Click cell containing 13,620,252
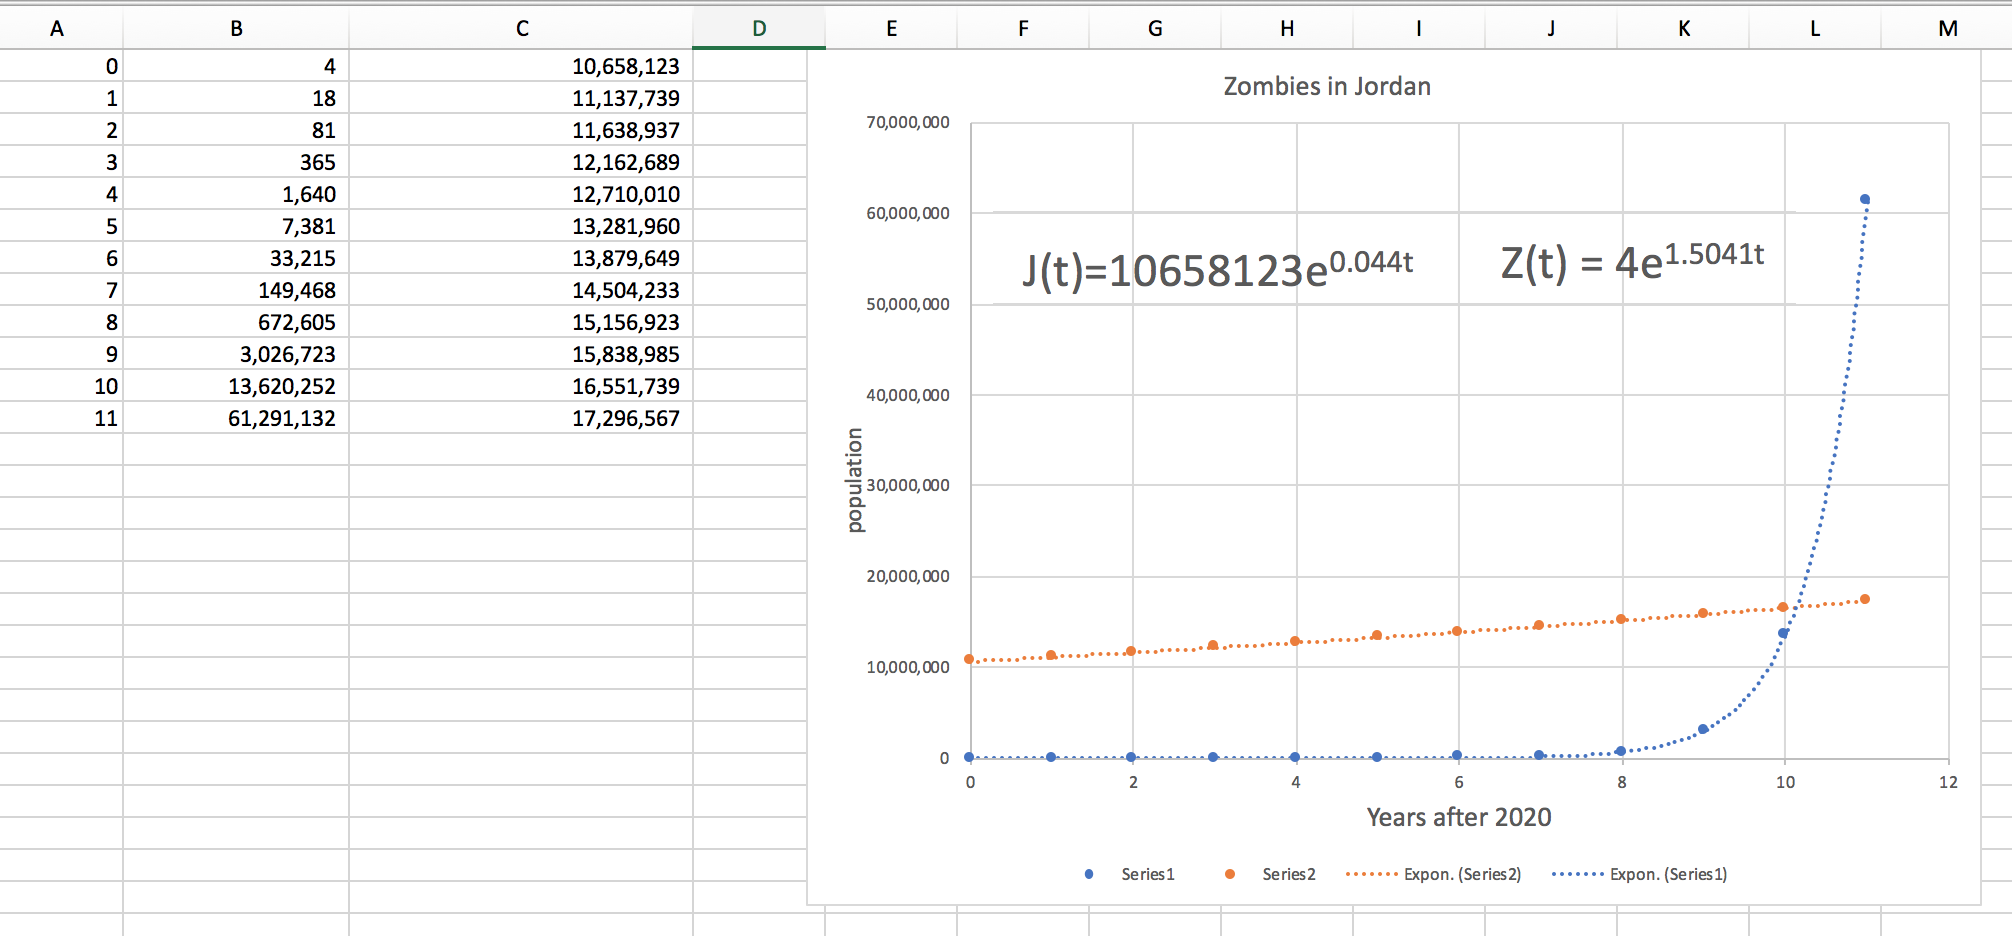Image resolution: width=2012 pixels, height=936 pixels. pyautogui.click(x=236, y=386)
